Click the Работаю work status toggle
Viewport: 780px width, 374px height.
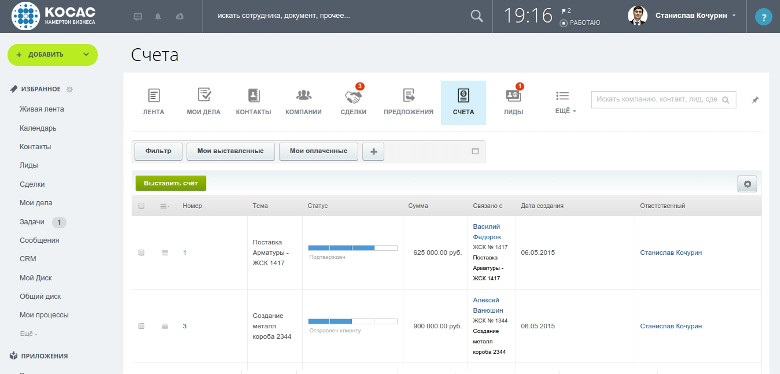(580, 23)
